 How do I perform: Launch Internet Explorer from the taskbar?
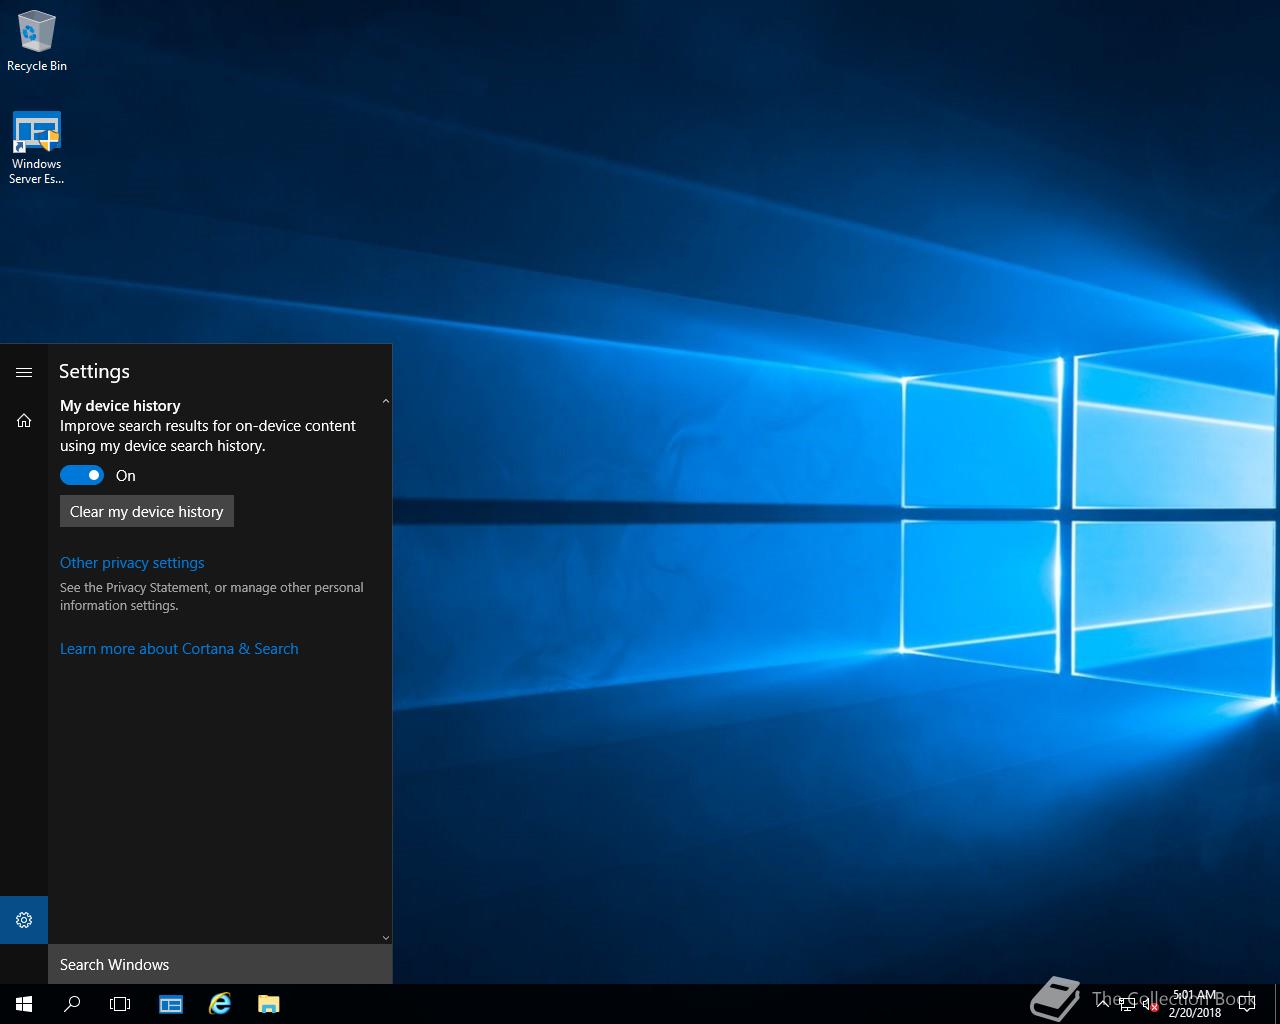coord(220,1004)
